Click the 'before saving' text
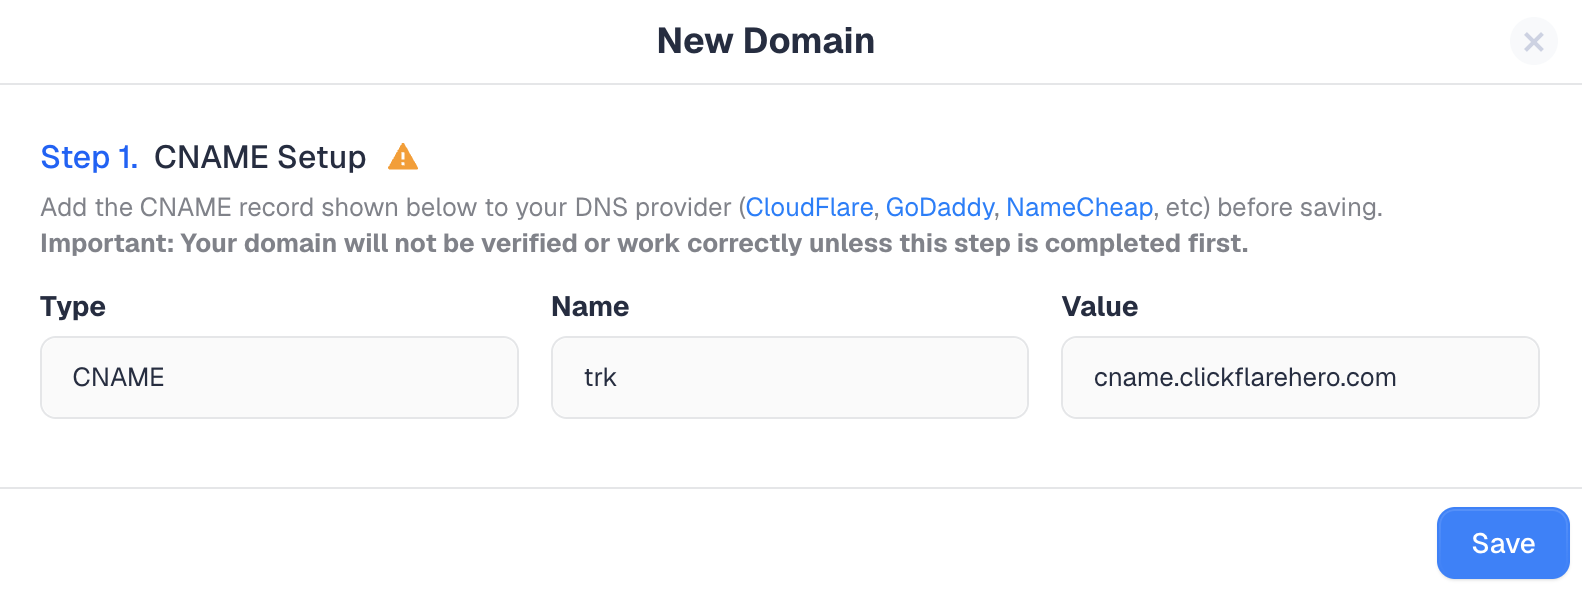1582x596 pixels. (x=1300, y=207)
